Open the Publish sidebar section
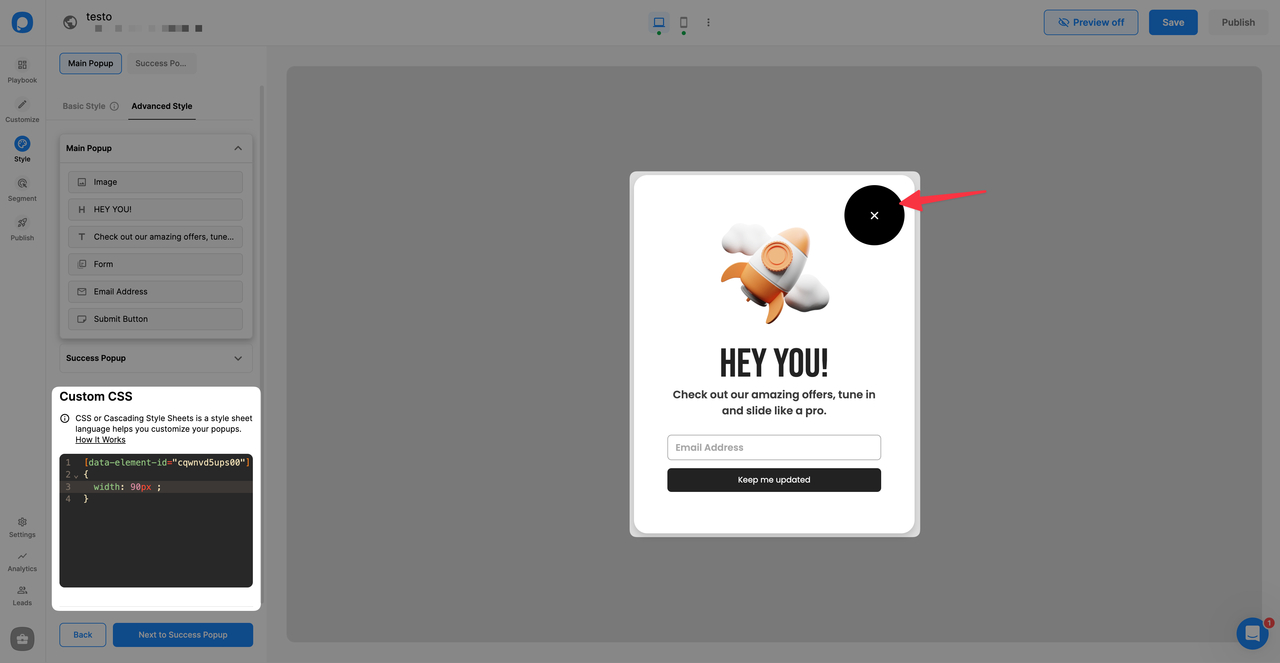1280x663 pixels. (21, 228)
